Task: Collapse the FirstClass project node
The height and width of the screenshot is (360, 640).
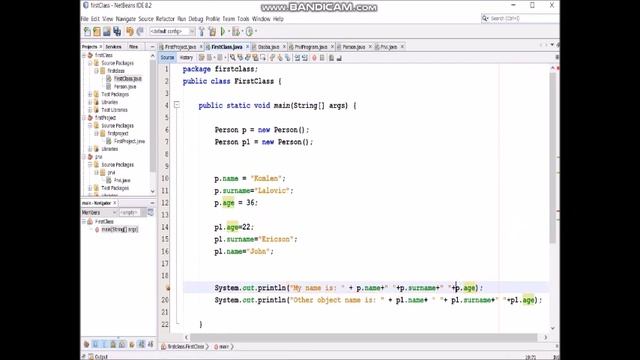Action: click(x=84, y=55)
